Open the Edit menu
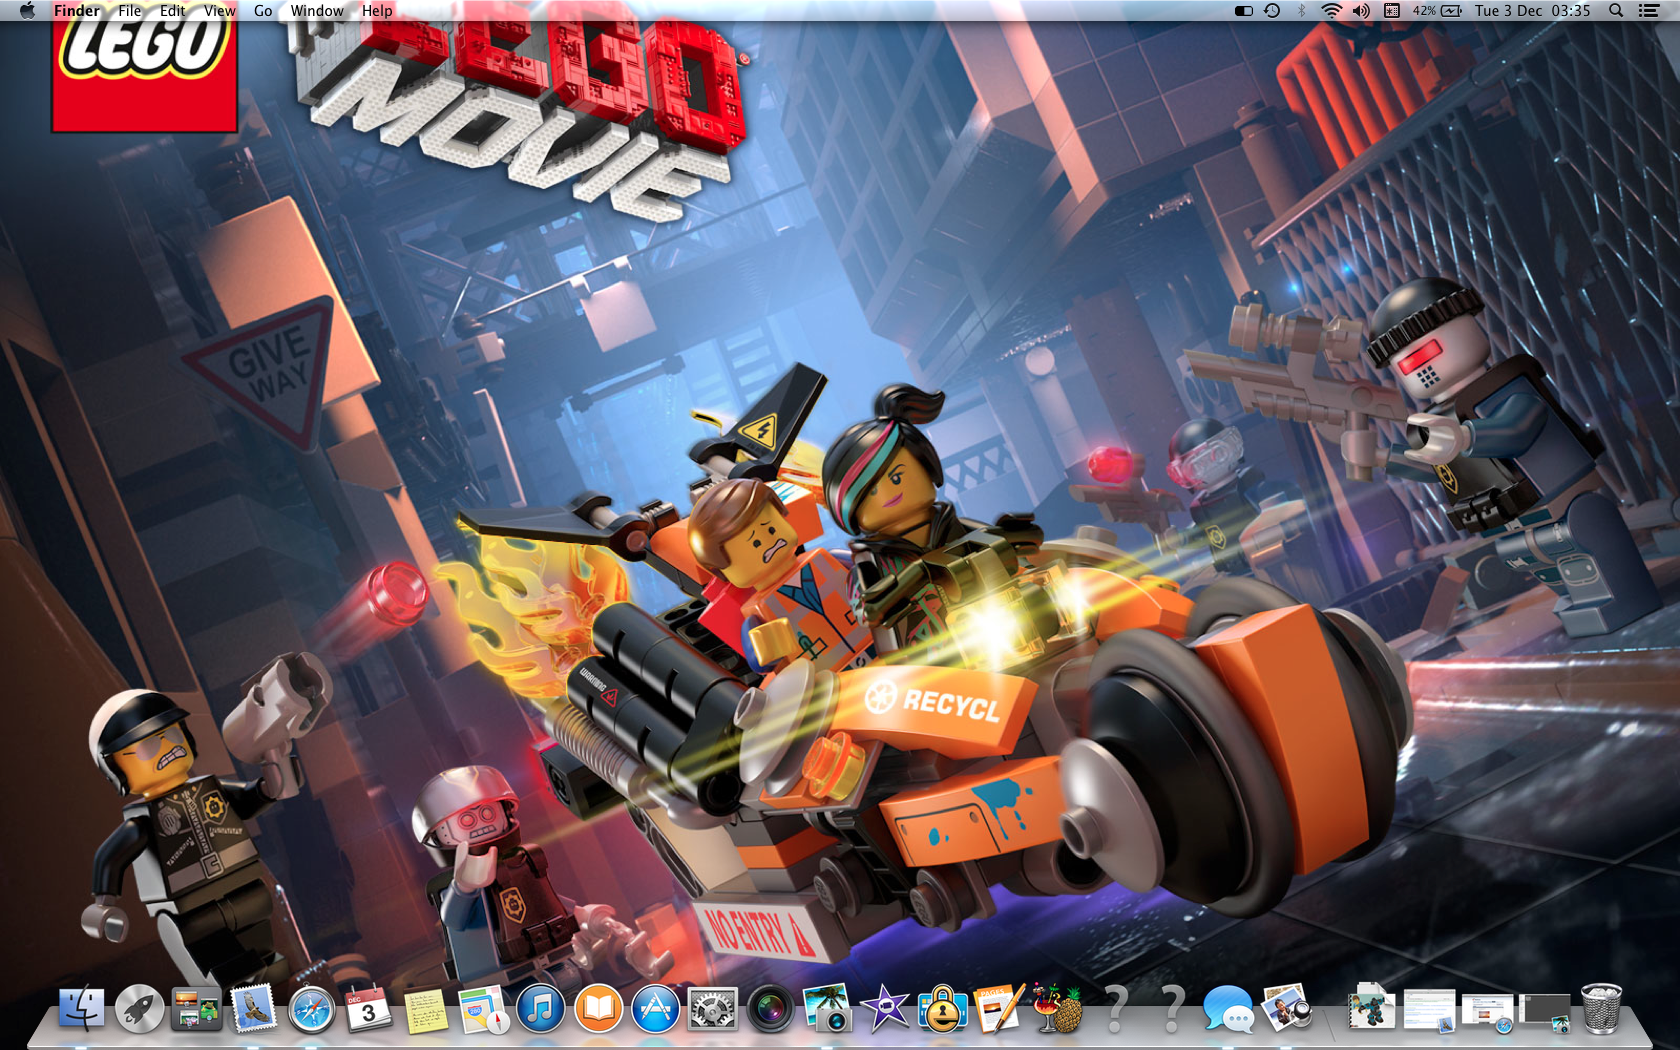 pyautogui.click(x=173, y=11)
